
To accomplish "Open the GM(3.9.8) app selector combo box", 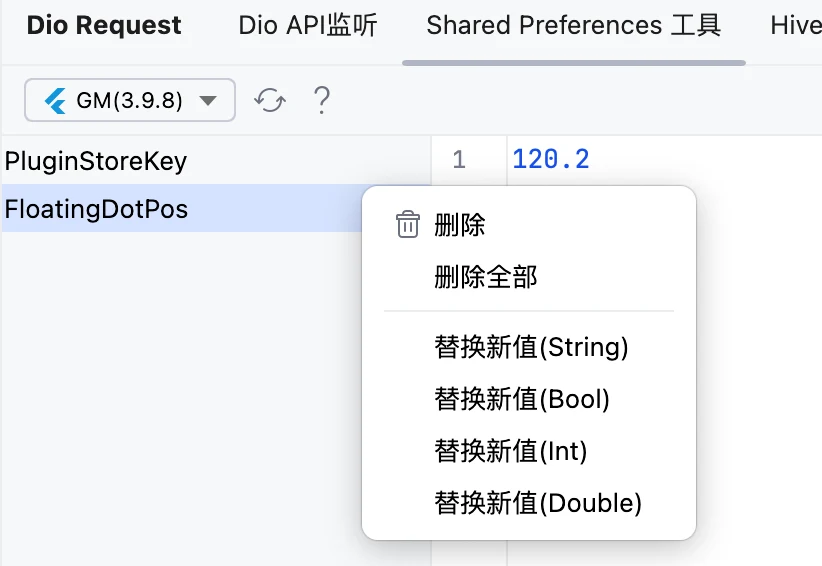I will click(x=129, y=100).
